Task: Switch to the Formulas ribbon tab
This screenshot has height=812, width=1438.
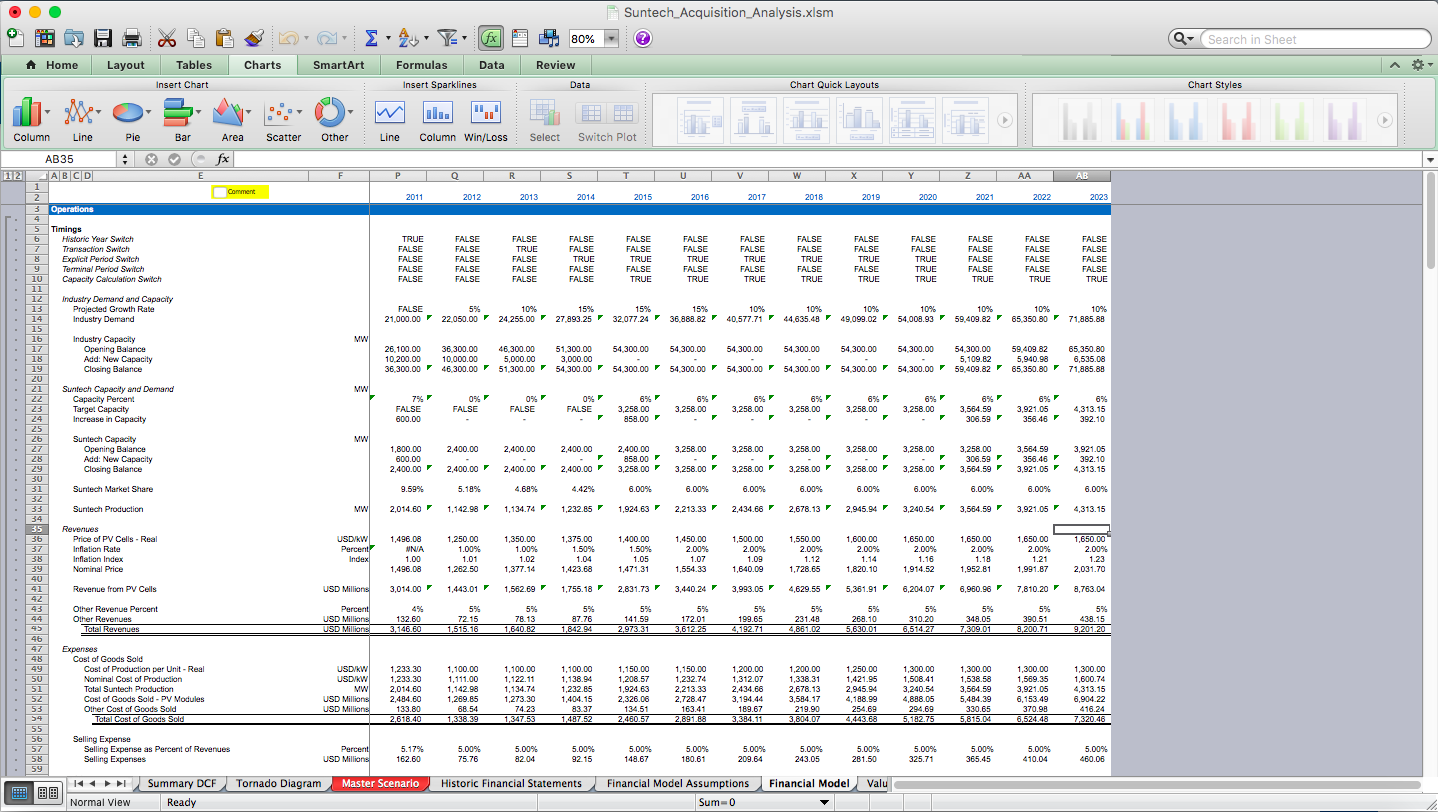Action: (x=421, y=63)
